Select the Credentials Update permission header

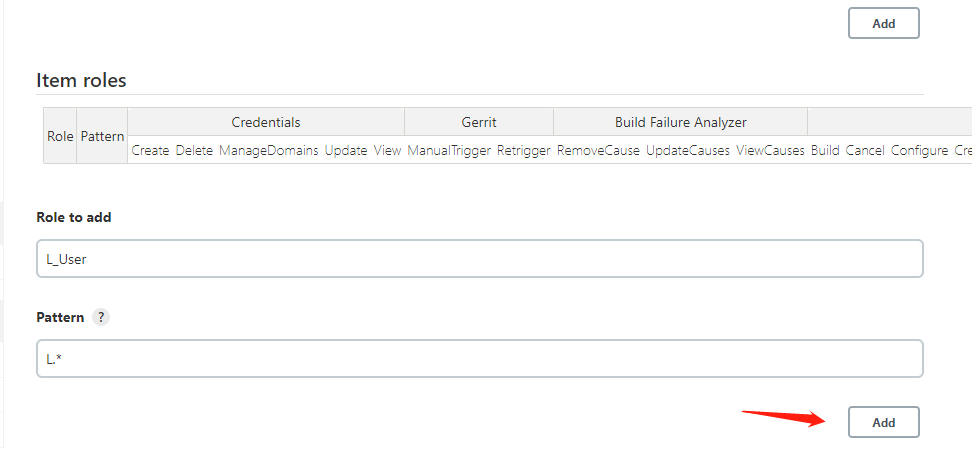[x=346, y=150]
